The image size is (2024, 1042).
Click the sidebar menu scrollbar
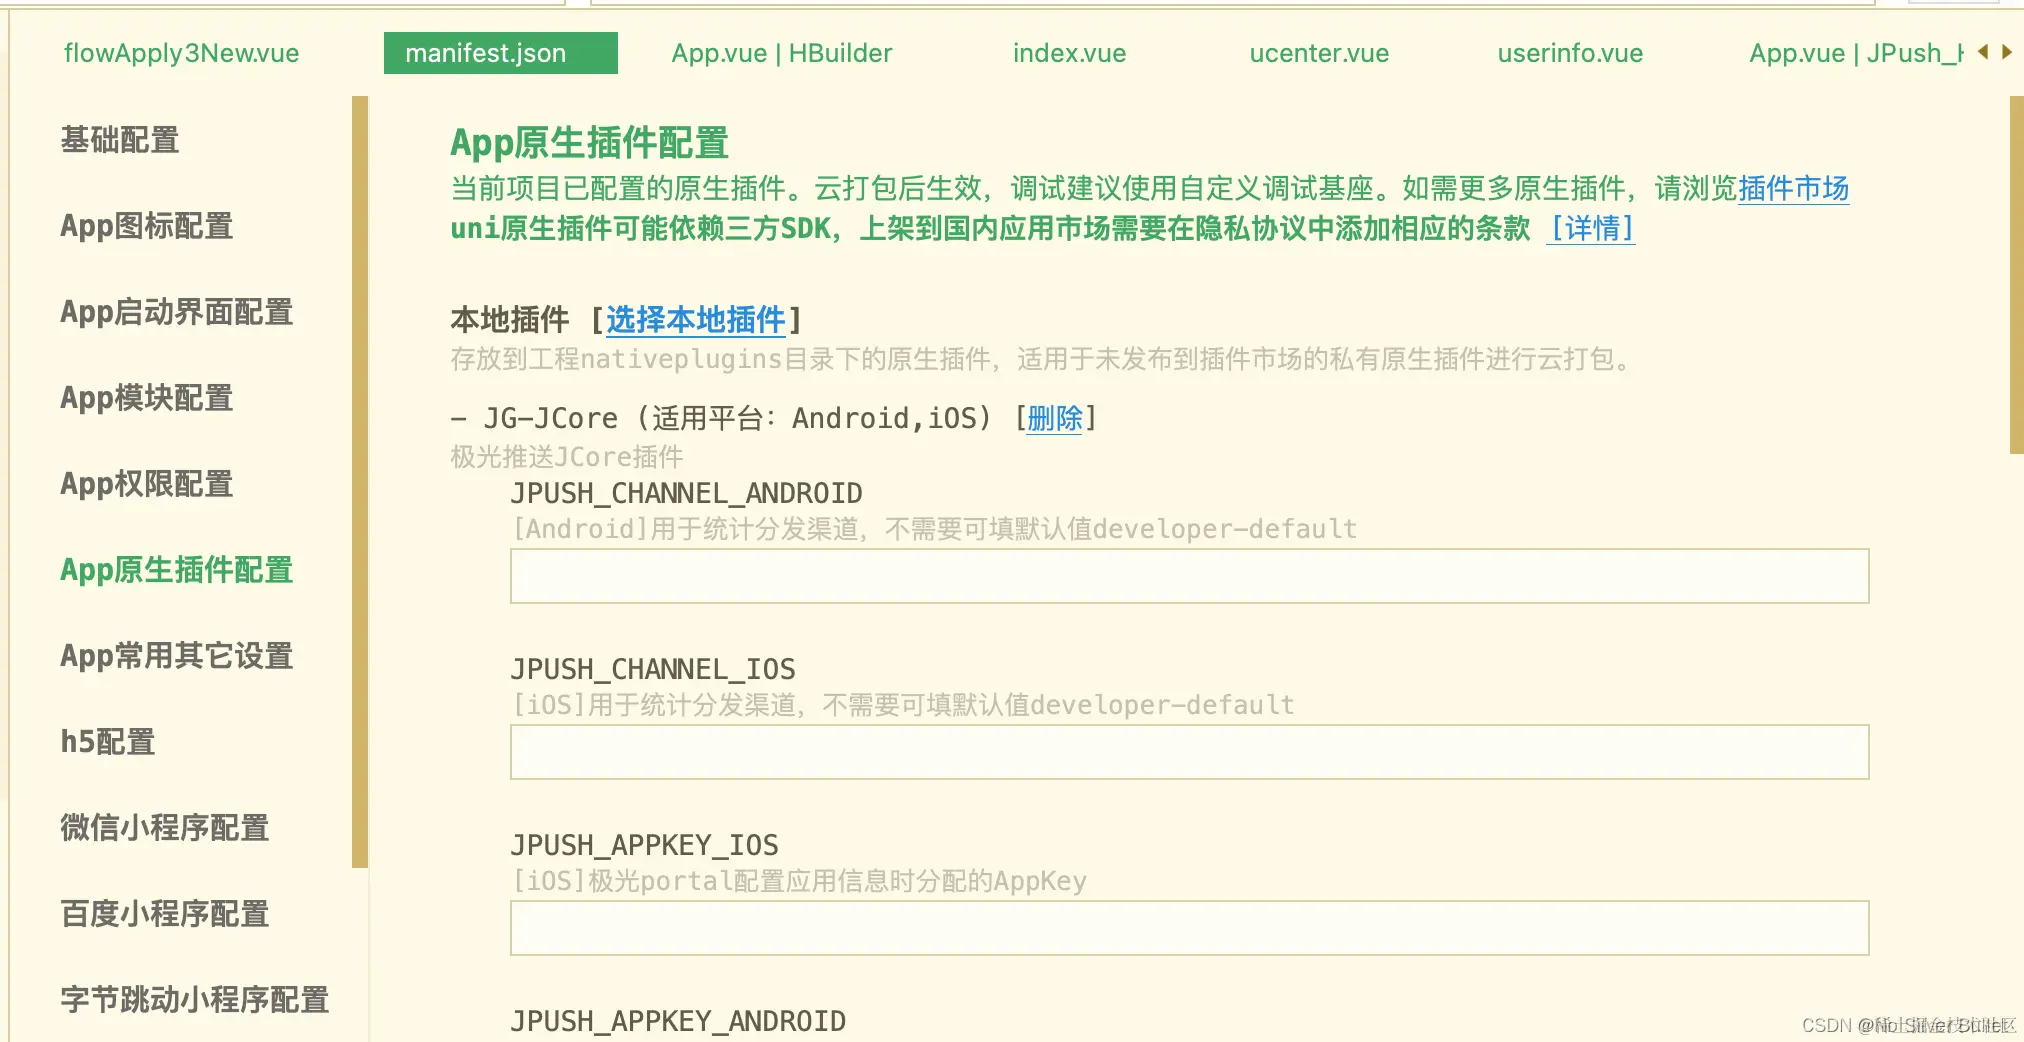(x=360, y=482)
